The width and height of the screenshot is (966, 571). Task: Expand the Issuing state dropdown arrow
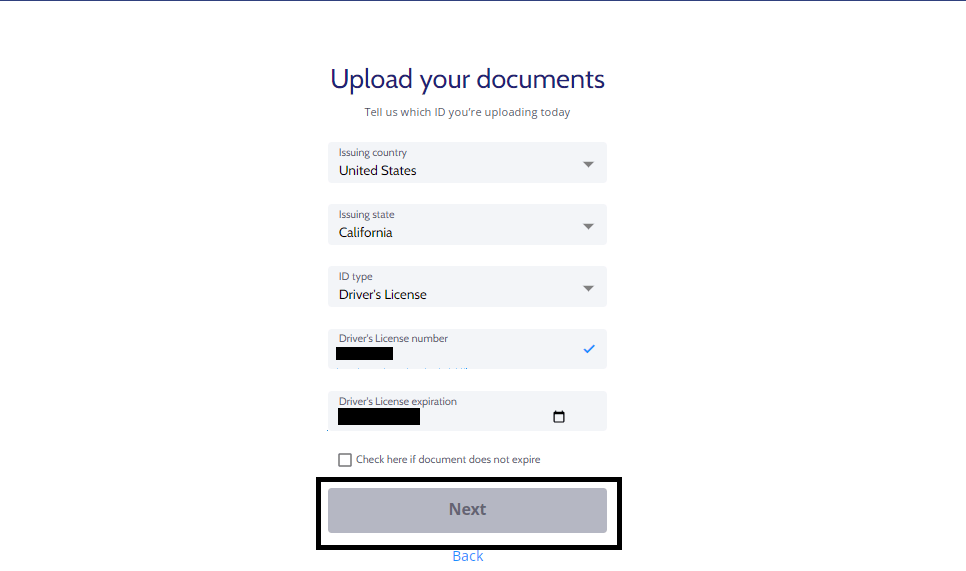point(588,227)
